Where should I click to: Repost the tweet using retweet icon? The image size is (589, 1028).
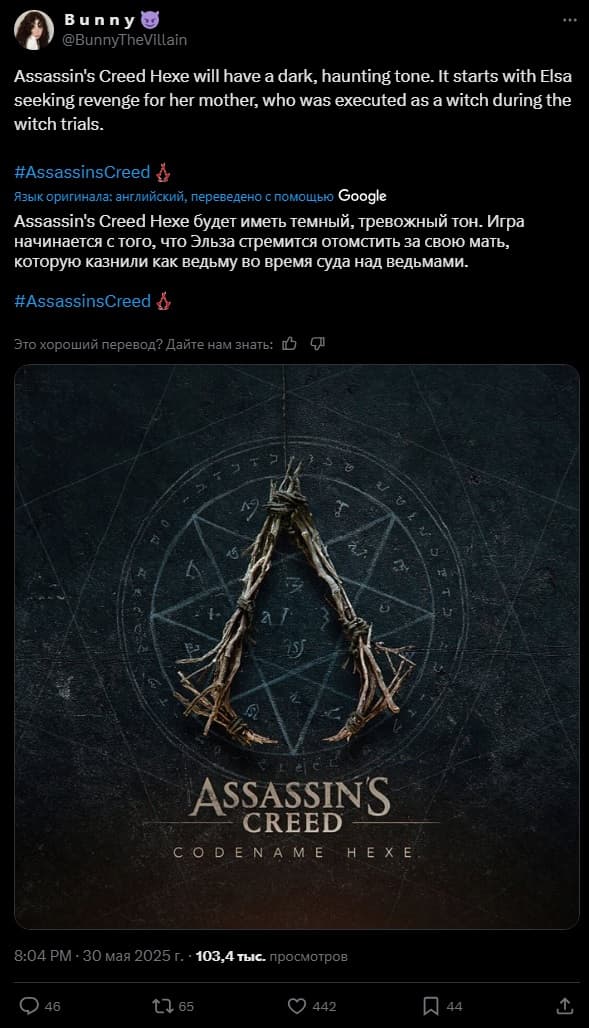161,1006
